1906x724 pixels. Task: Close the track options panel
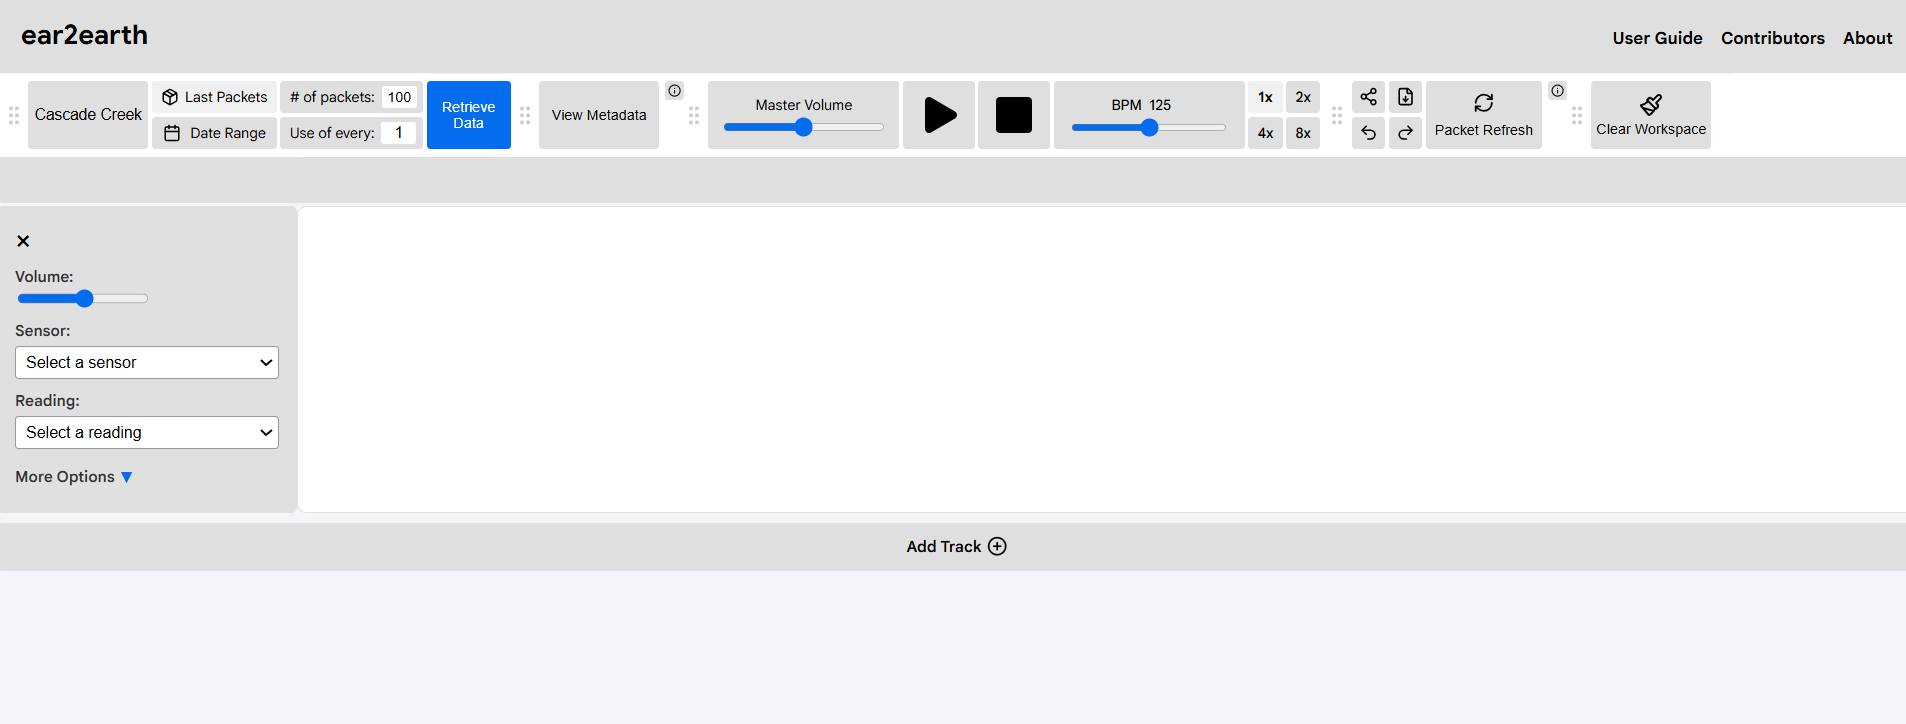click(23, 241)
